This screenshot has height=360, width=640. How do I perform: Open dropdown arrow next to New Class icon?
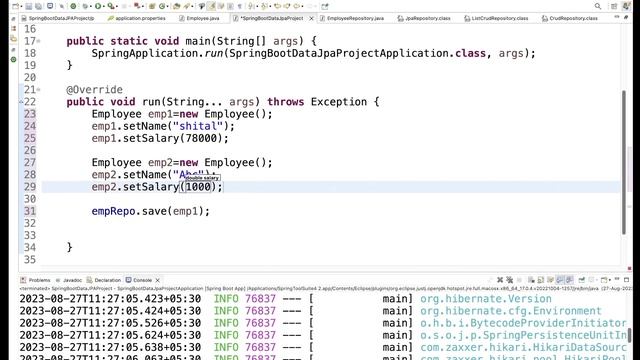click(167, 7)
